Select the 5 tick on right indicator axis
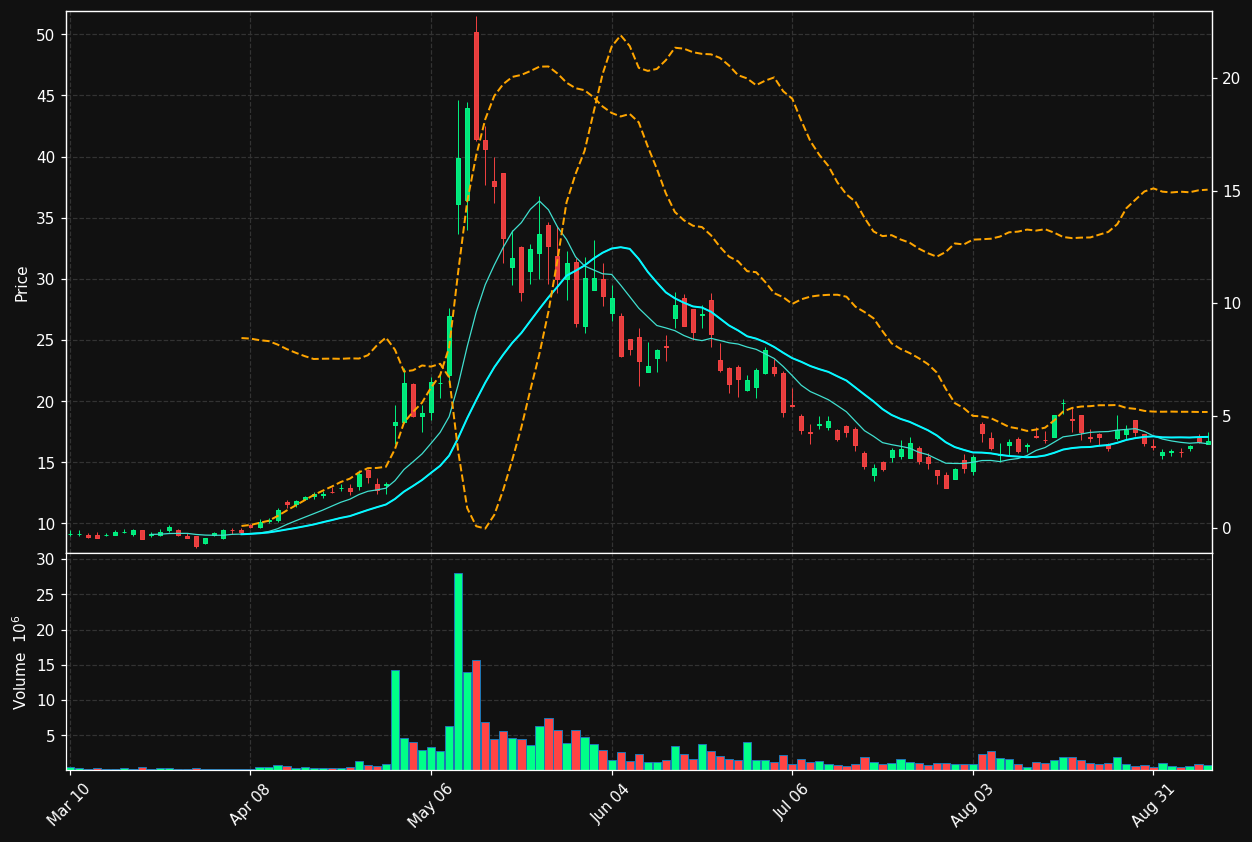 (x=1225, y=416)
